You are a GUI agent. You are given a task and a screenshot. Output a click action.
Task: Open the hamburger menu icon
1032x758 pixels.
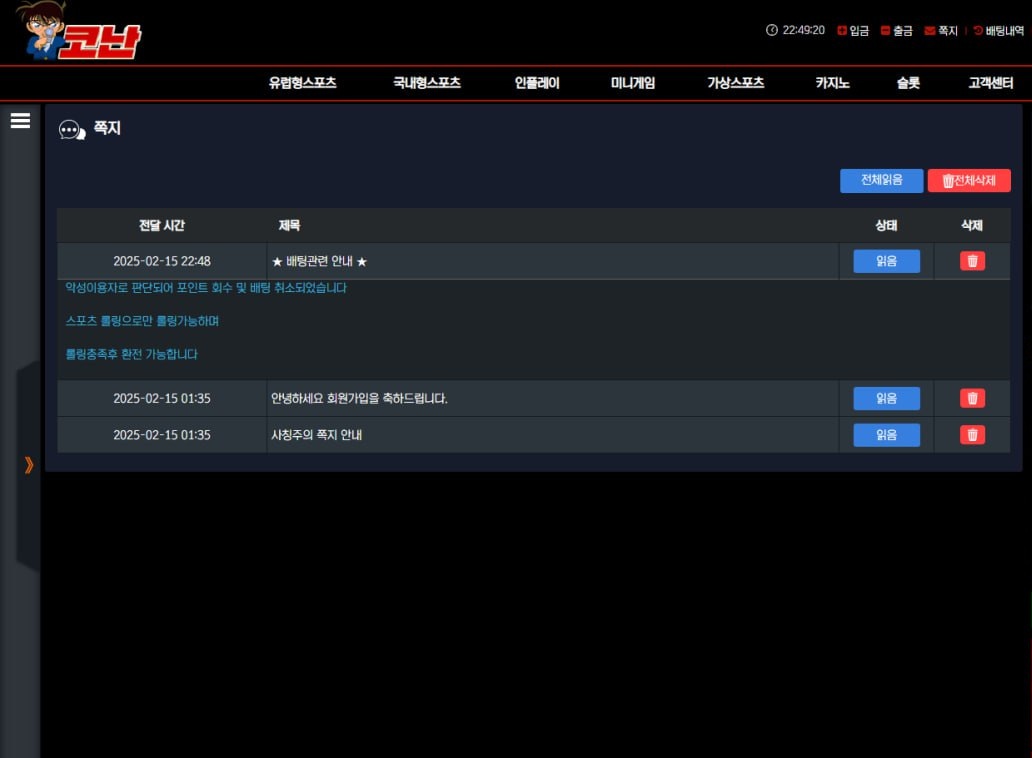[20, 121]
